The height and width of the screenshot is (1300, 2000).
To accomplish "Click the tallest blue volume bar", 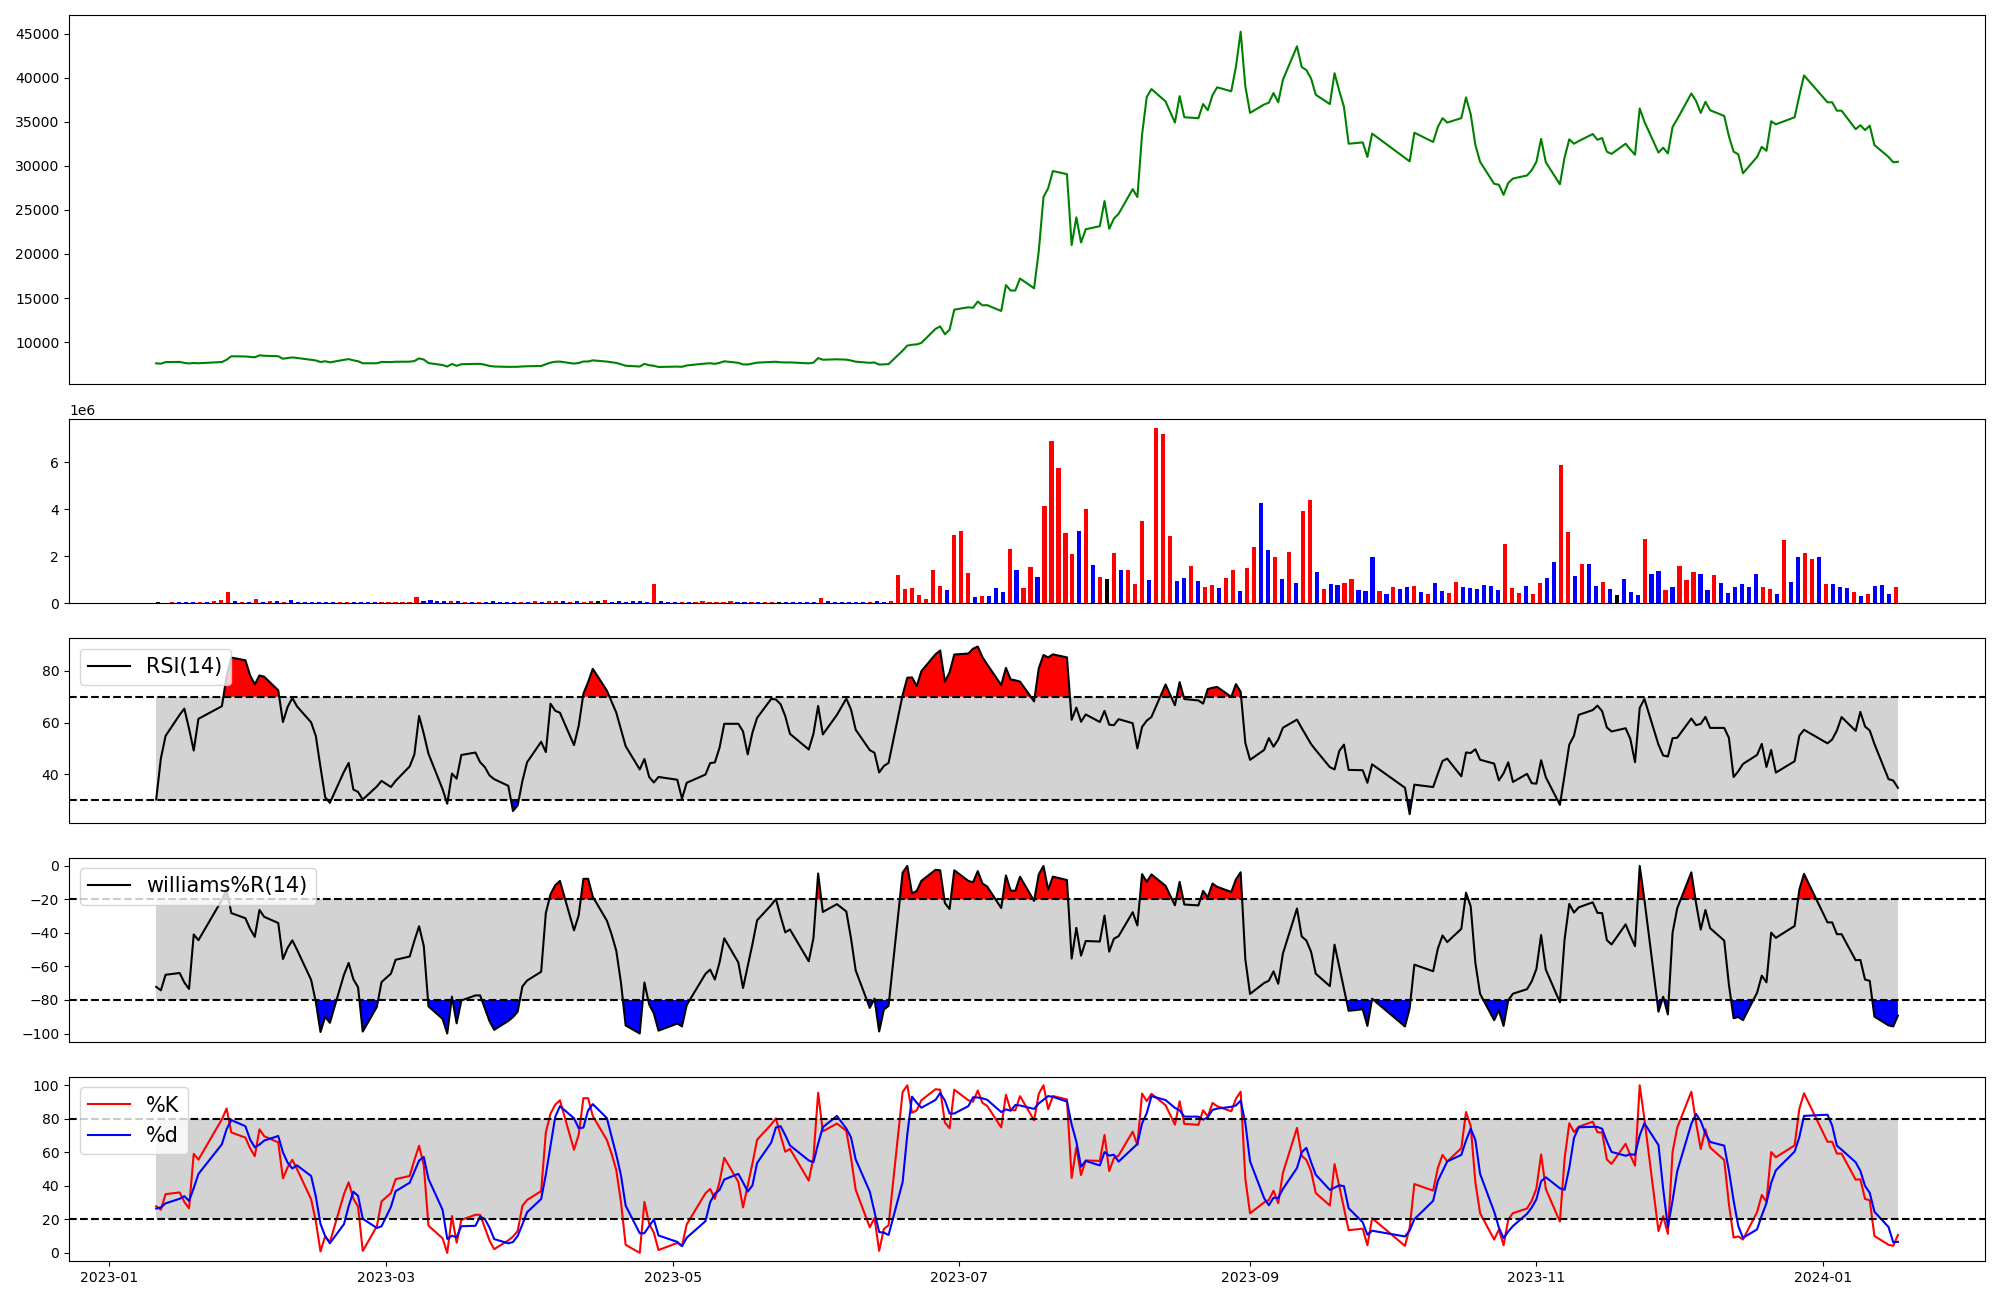I will (1261, 553).
